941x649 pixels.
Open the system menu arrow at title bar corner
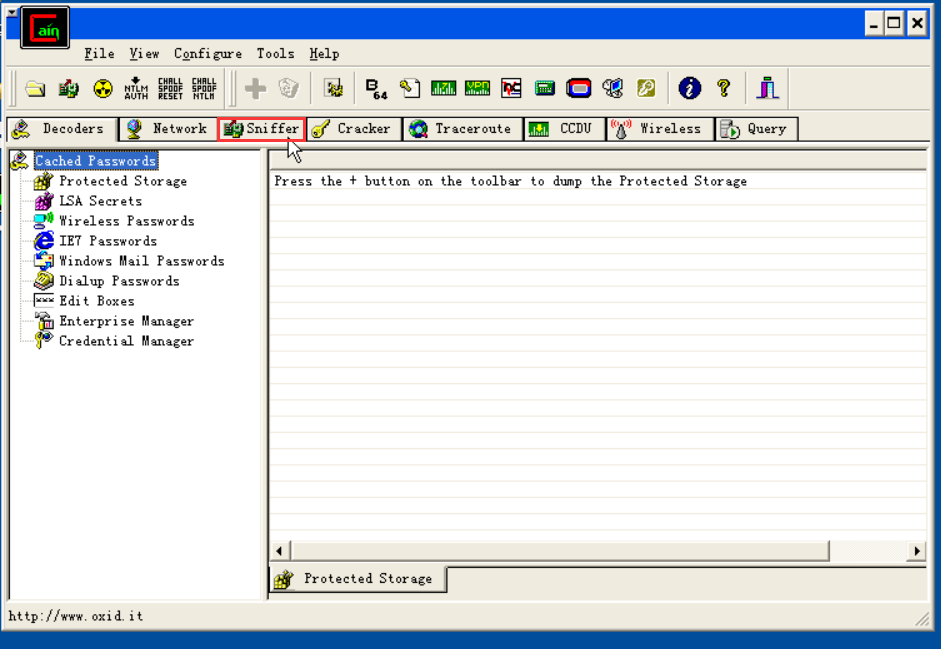click(11, 12)
